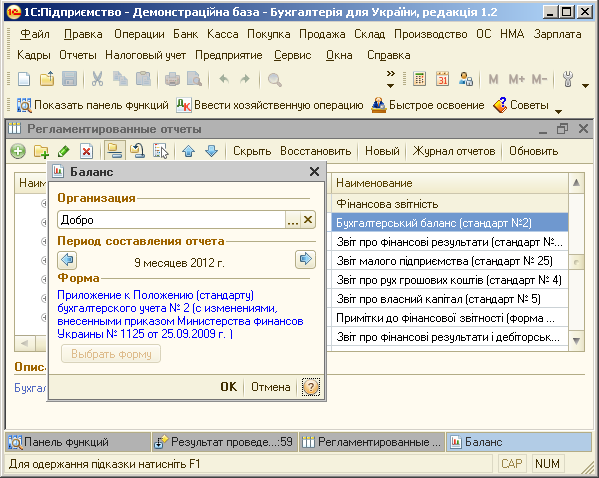Click the Redo arrow icon

click(245, 79)
